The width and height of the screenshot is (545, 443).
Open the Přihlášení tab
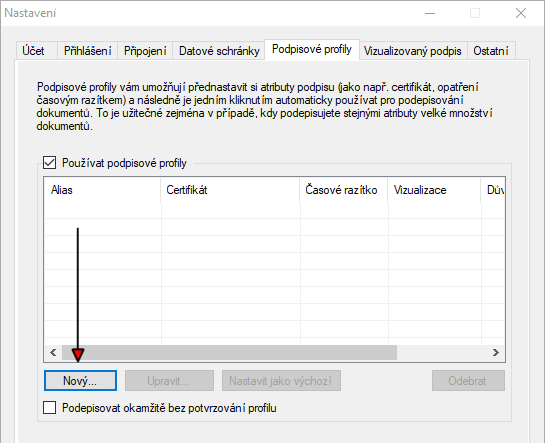click(87, 51)
